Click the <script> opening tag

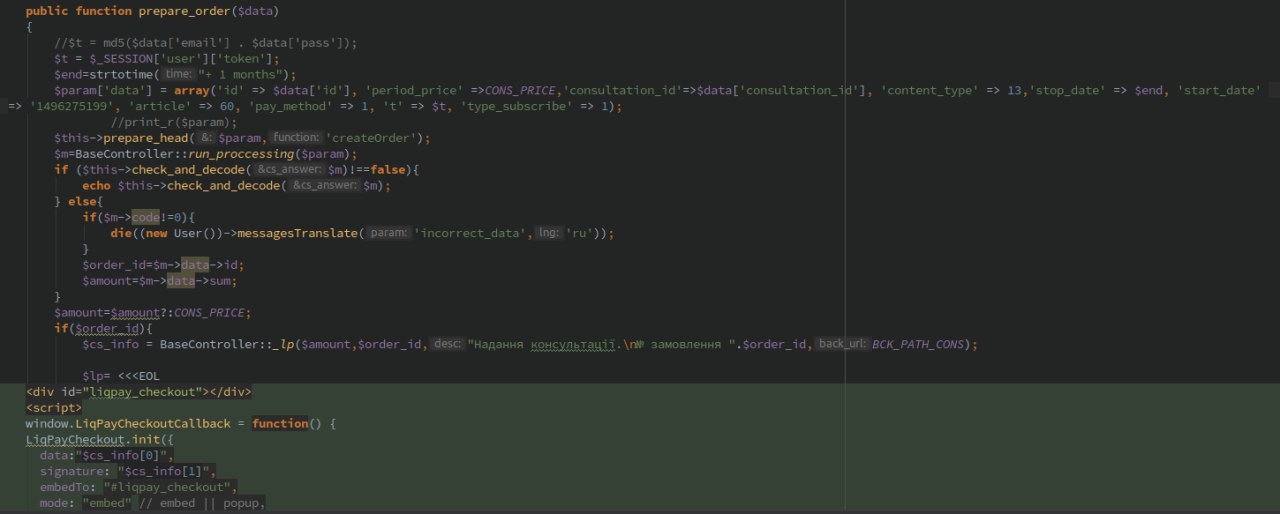(x=54, y=408)
